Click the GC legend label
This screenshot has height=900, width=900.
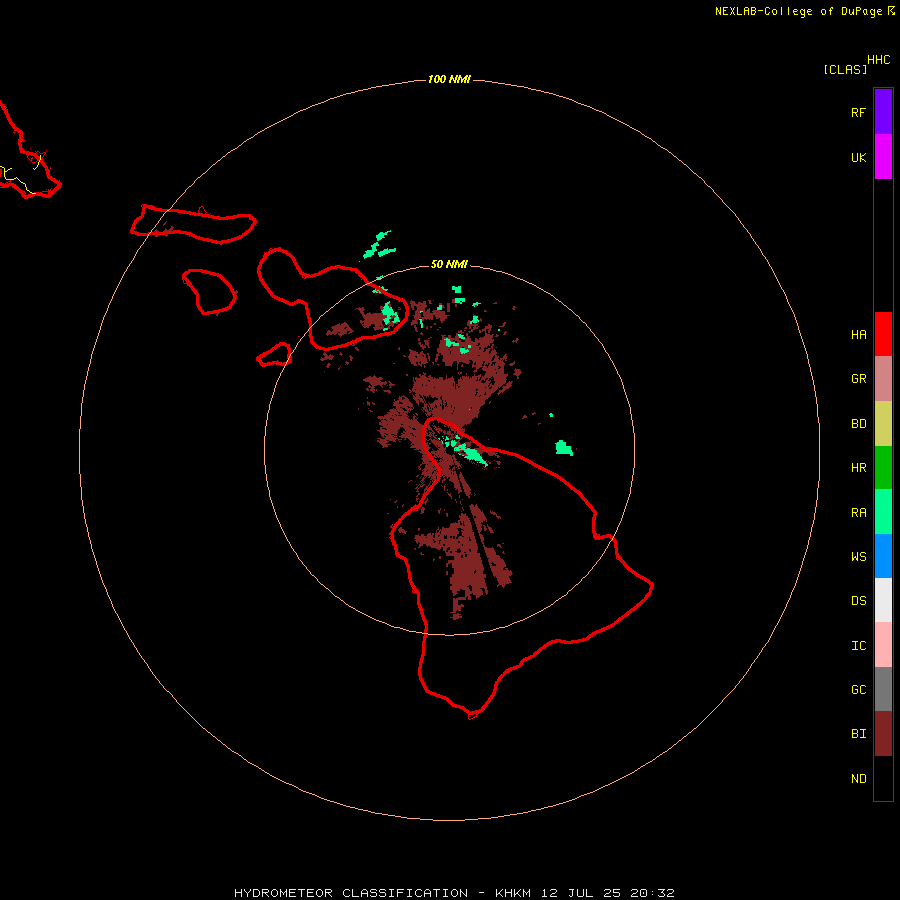[858, 690]
